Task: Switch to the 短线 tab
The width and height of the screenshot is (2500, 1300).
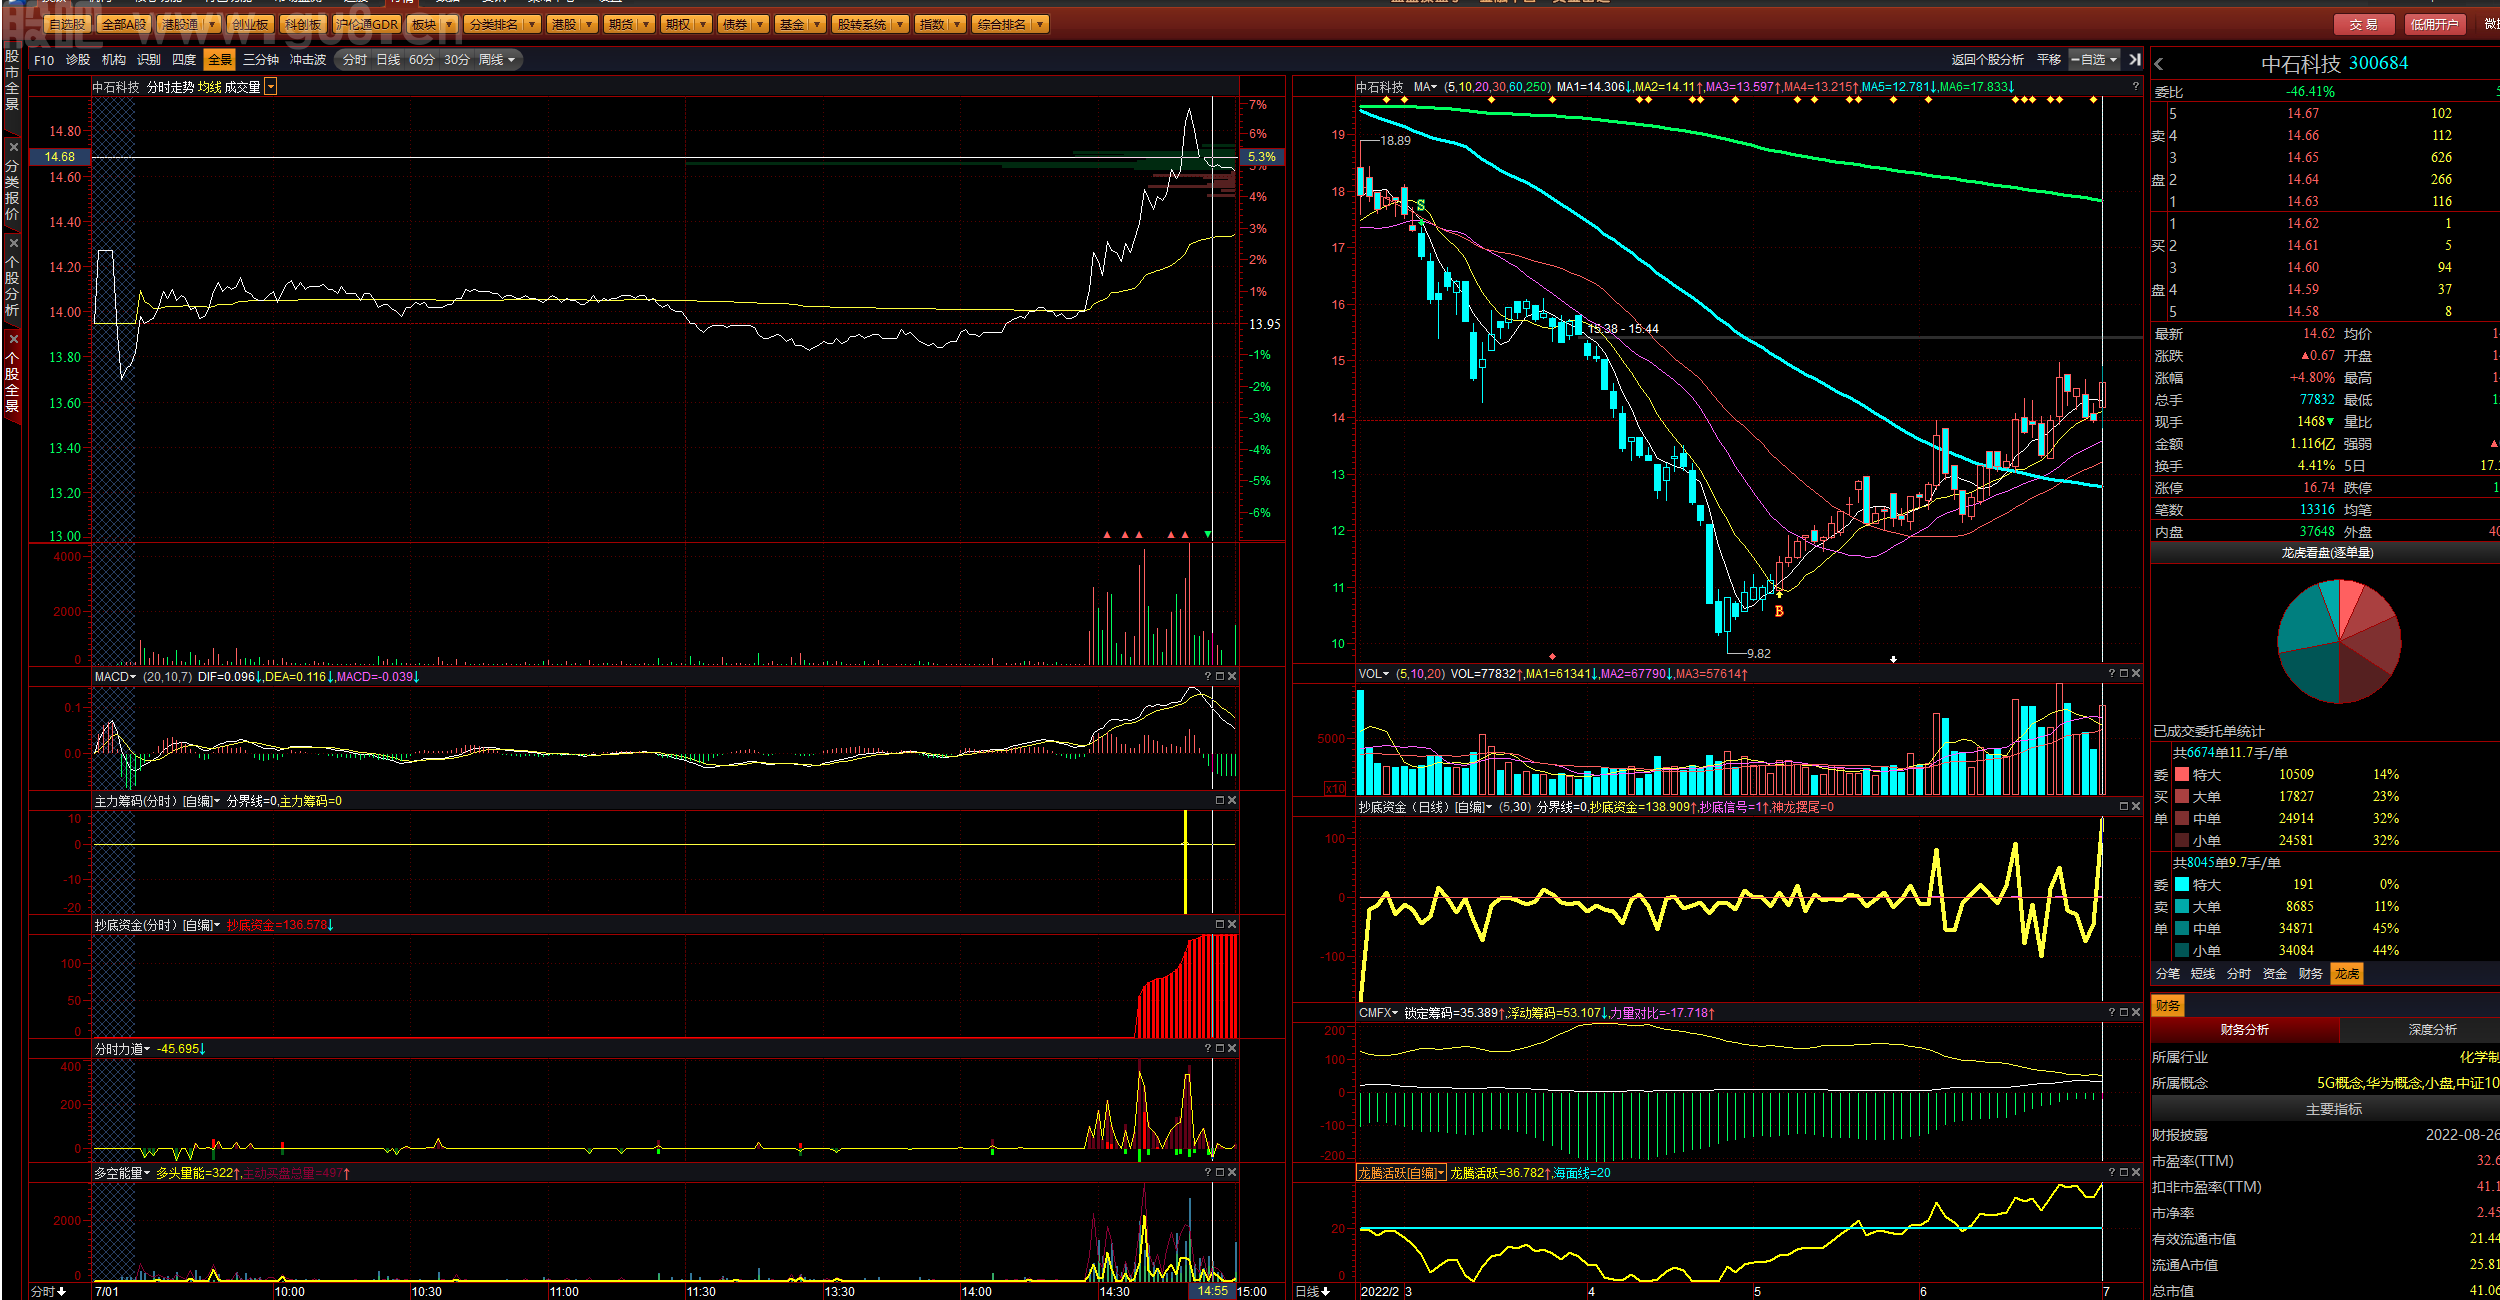Action: point(2203,974)
